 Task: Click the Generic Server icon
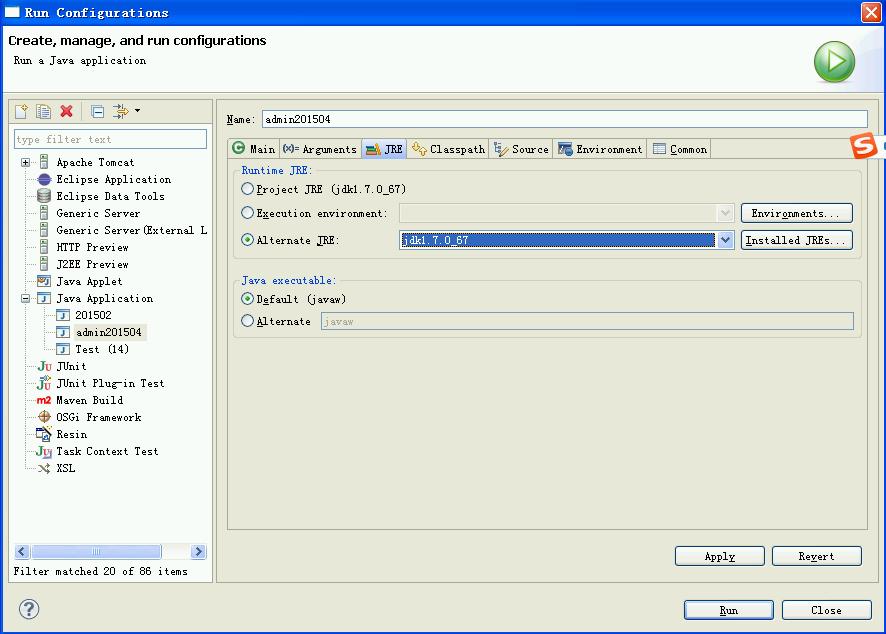tap(44, 213)
